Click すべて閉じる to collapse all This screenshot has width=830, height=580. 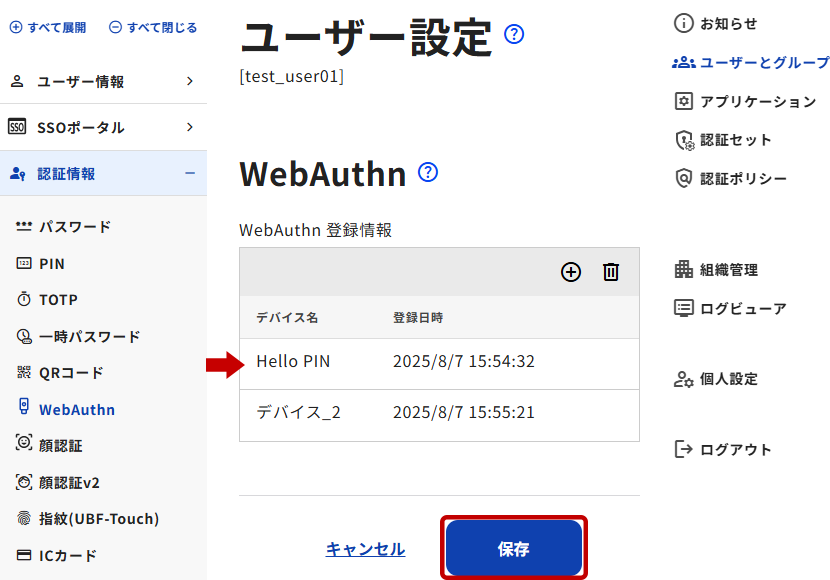click(x=153, y=27)
